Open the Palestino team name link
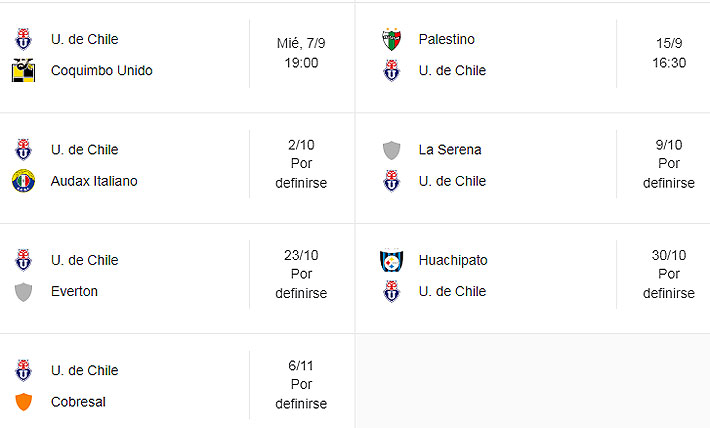Image resolution: width=710 pixels, height=428 pixels. [446, 40]
